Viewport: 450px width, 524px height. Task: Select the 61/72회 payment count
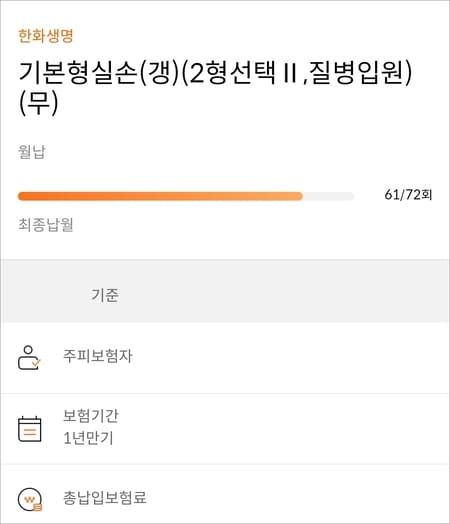click(x=408, y=194)
